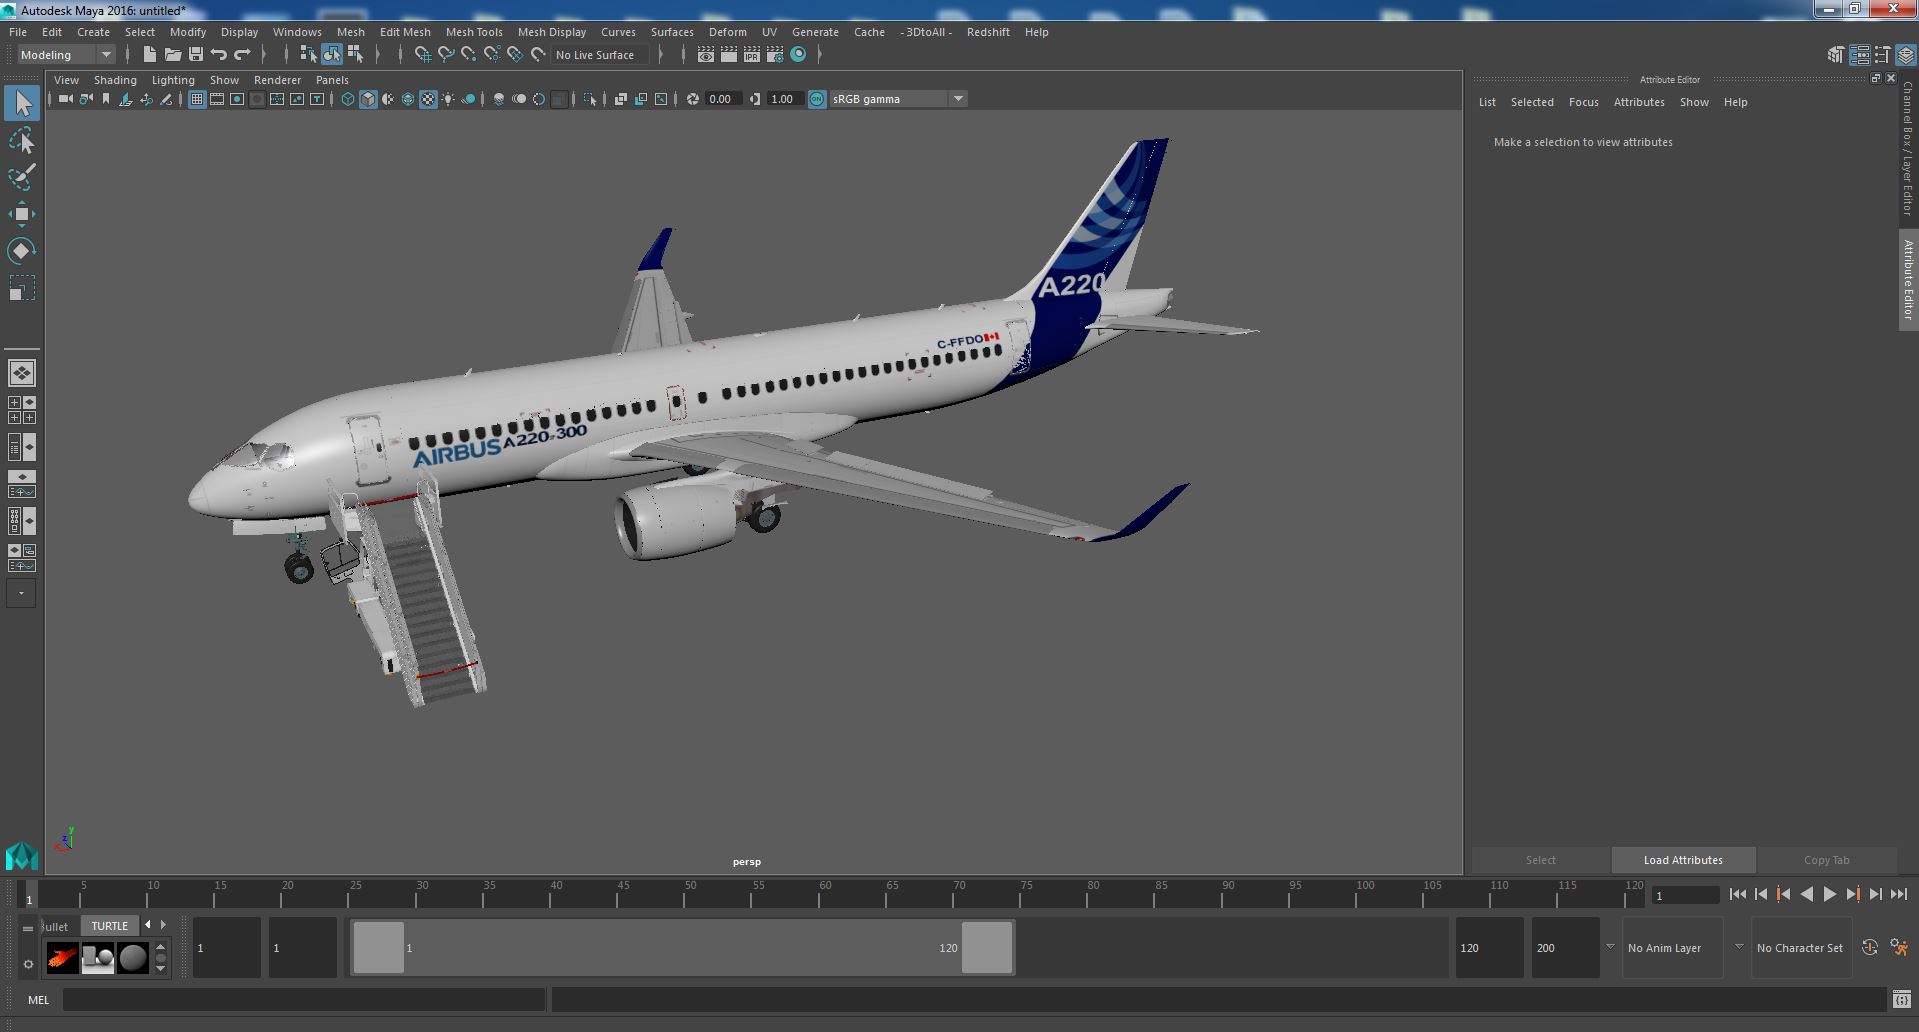Viewport: 1919px width, 1032px height.
Task: Select by component type icon
Action: click(355, 55)
